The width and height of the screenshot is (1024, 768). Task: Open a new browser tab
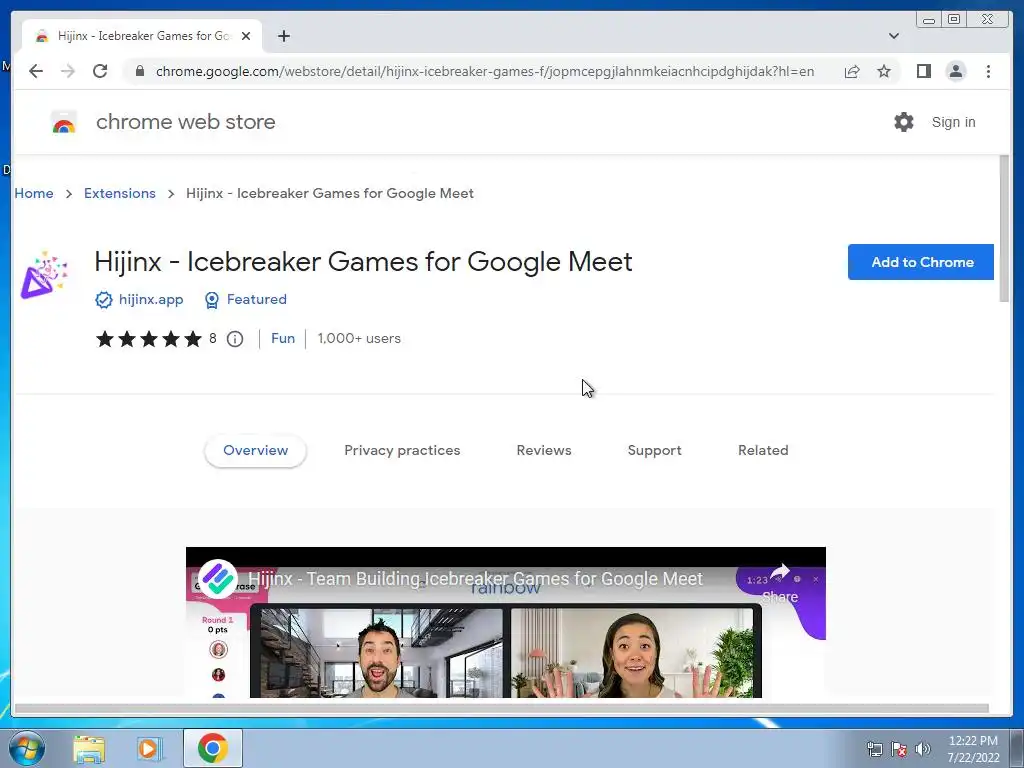pos(283,36)
